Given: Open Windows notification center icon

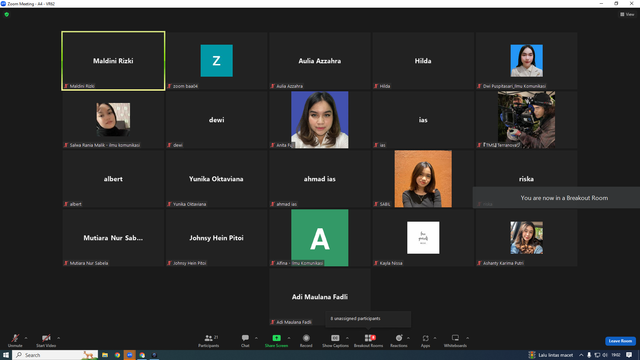Looking at the screenshot, I should 629,355.
